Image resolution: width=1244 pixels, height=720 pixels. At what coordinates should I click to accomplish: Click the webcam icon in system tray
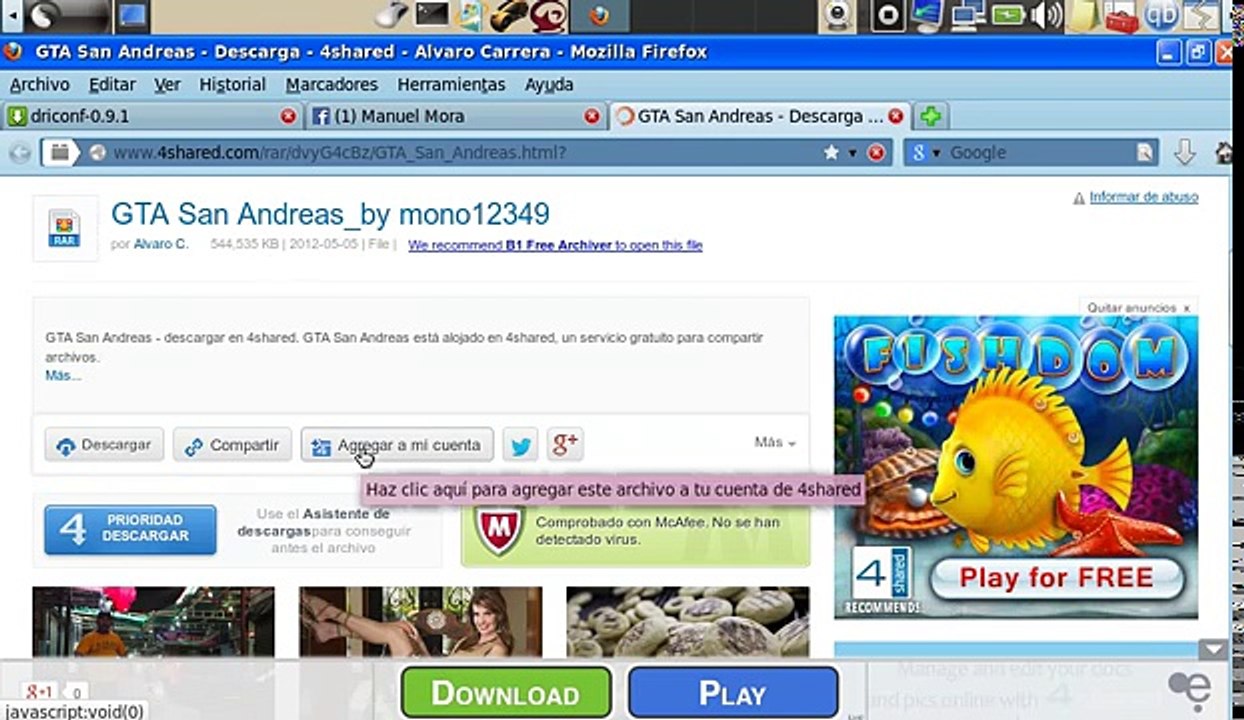(838, 15)
